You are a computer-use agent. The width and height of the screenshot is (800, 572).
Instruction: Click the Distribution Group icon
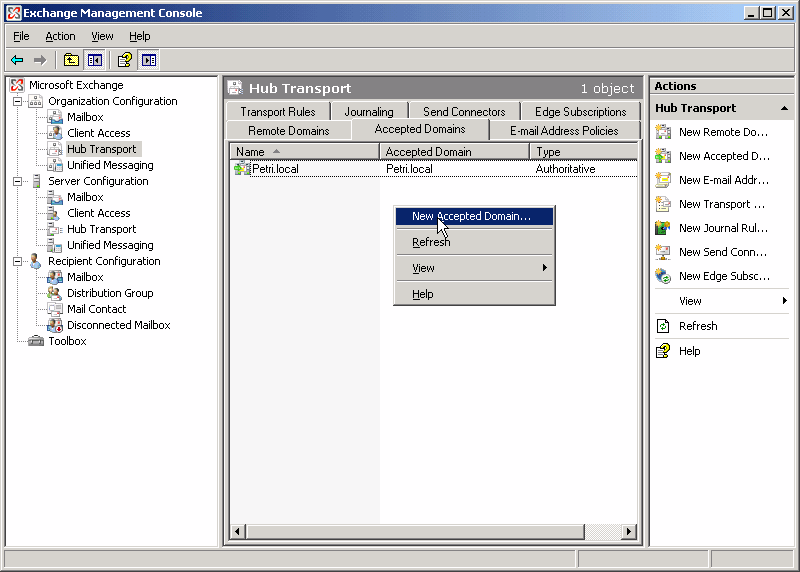pyautogui.click(x=55, y=293)
